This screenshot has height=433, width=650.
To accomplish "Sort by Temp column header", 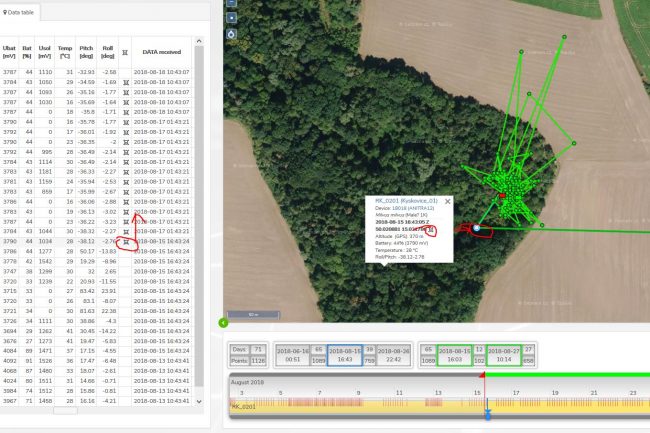I will point(64,50).
